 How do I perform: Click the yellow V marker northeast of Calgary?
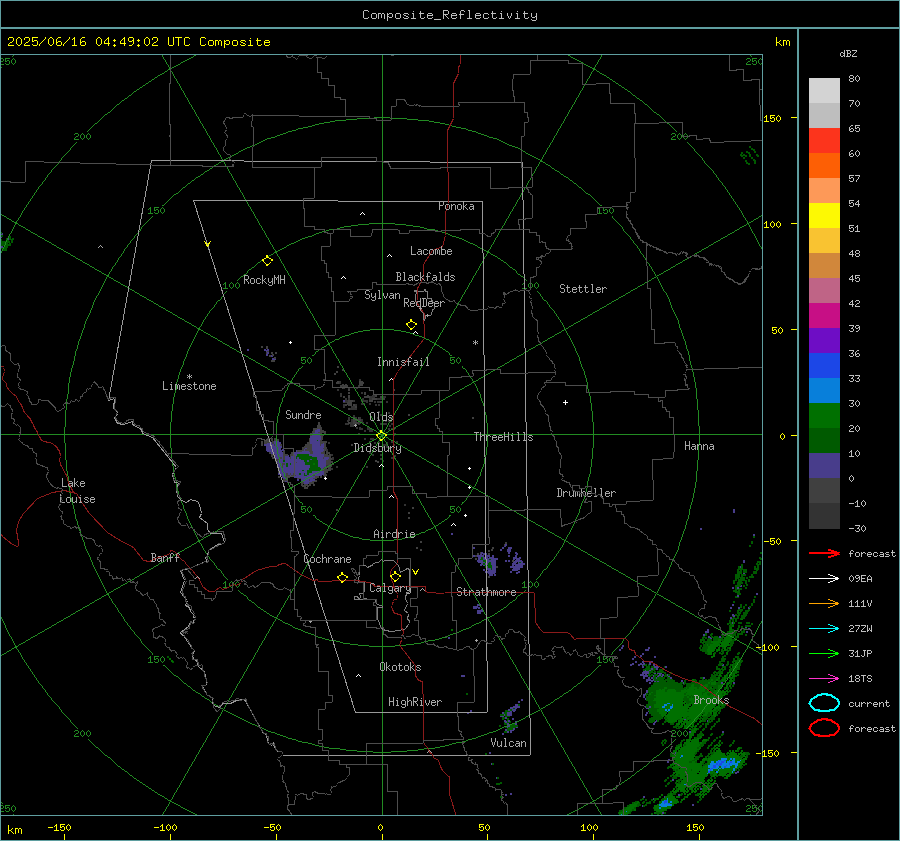click(416, 572)
